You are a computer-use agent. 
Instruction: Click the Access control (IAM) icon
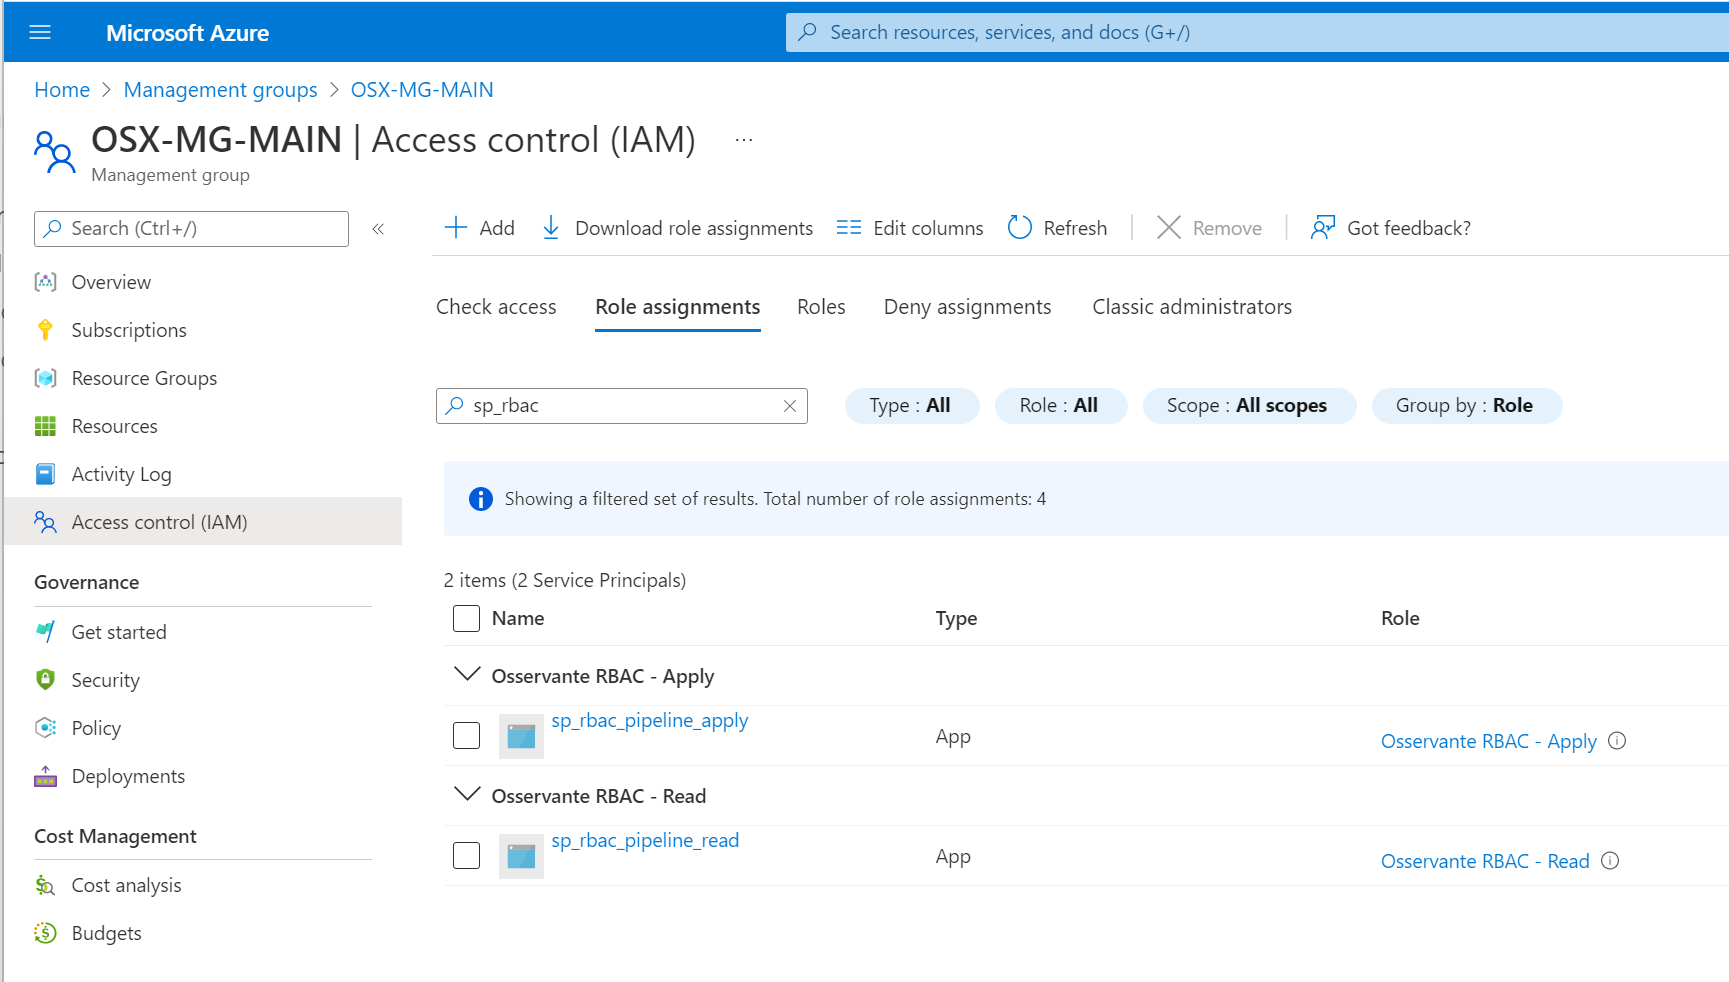click(45, 522)
